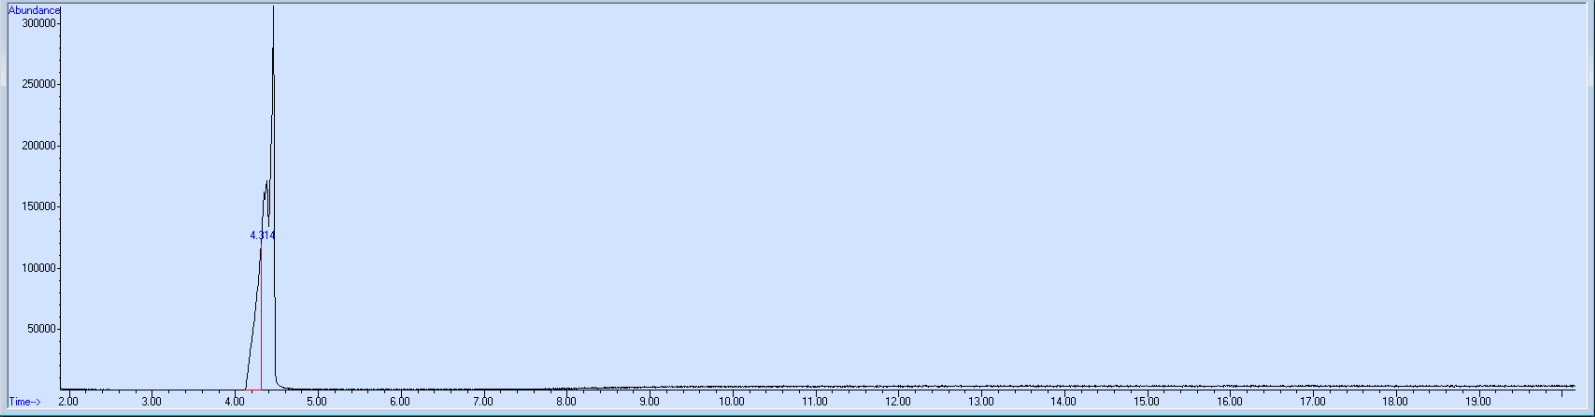1595x417 pixels.
Task: Click the 19.00 time axis tick label
Action: click(x=1478, y=402)
